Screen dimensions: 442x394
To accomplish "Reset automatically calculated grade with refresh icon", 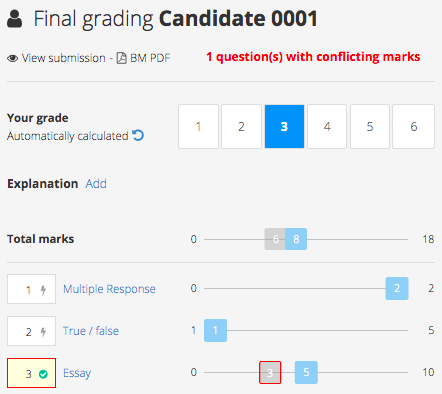I will 138,135.
